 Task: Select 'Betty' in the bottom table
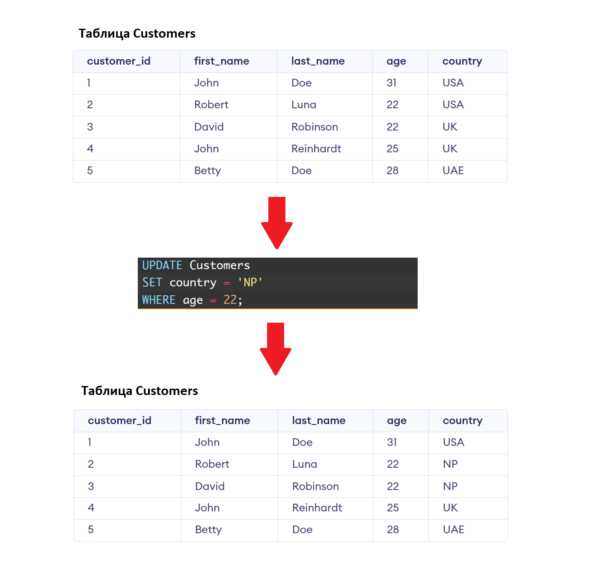[x=208, y=529]
